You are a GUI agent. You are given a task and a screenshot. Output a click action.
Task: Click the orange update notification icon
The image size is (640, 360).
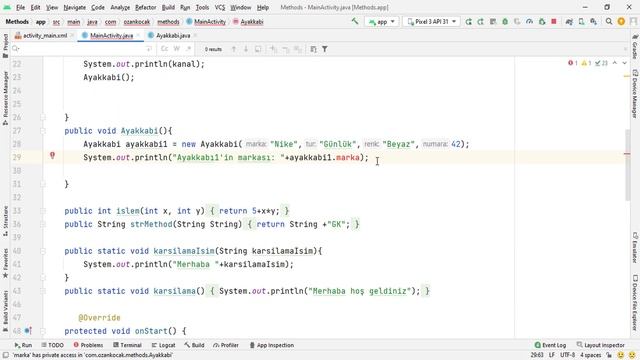coord(621,22)
